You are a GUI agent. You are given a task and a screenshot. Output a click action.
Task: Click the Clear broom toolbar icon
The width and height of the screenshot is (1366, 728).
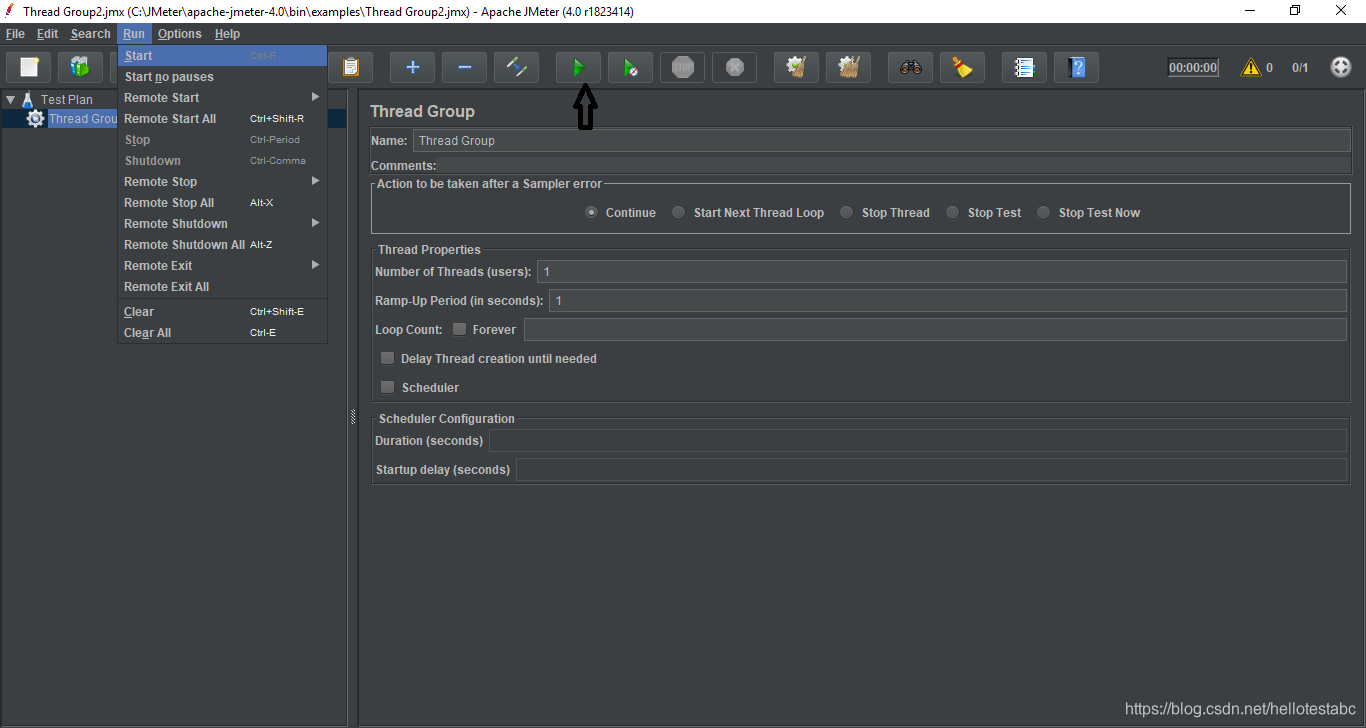796,68
